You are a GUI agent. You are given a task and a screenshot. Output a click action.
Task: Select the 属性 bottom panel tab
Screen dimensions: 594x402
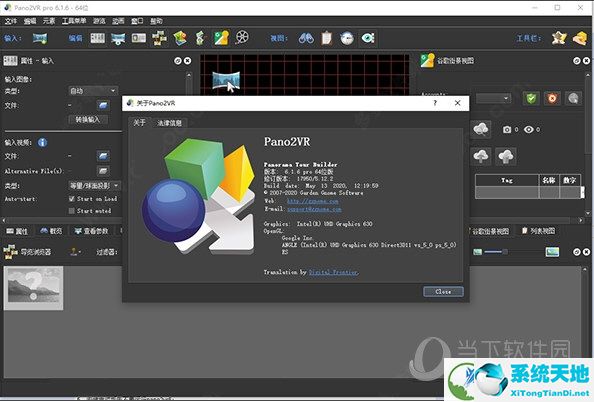click(17, 231)
